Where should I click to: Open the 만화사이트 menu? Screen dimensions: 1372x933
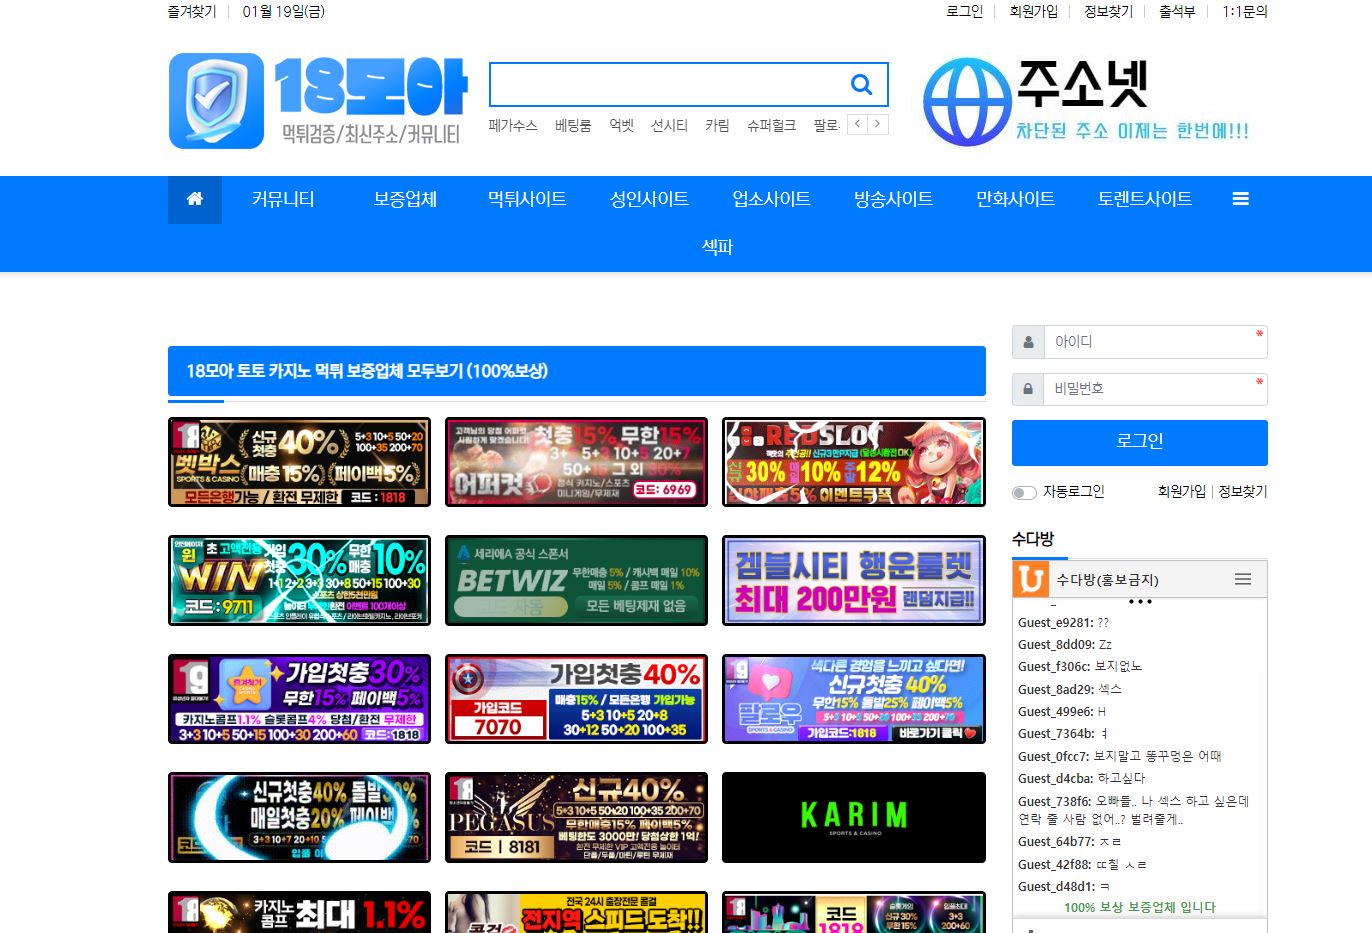coord(1015,199)
